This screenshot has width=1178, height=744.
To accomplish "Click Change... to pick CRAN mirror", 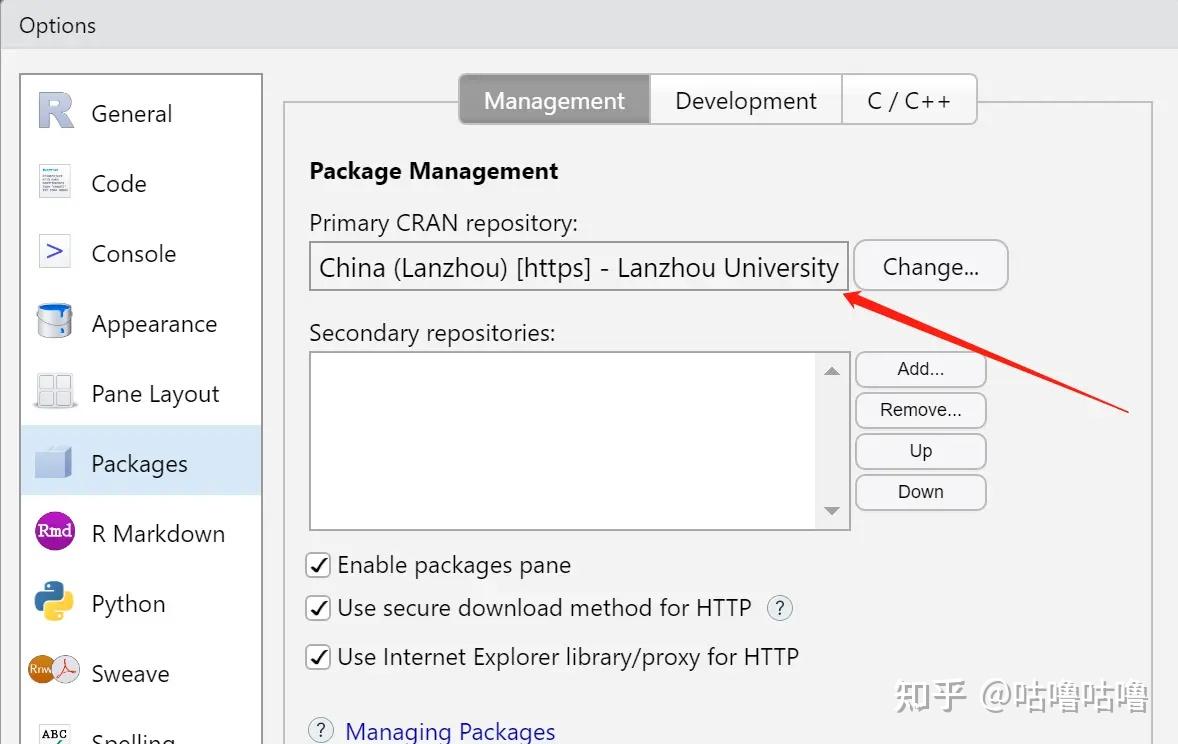I will [x=930, y=266].
